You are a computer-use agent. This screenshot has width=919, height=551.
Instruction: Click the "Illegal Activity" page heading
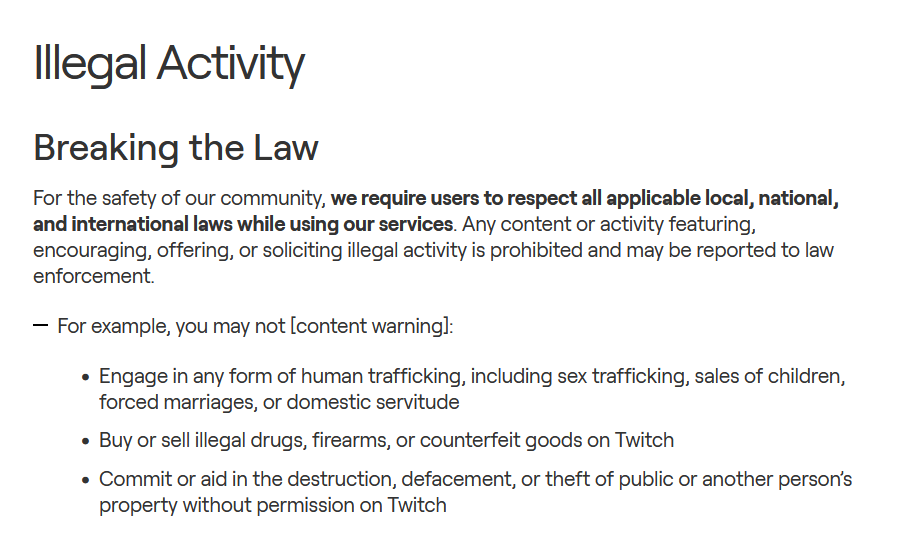[x=169, y=64]
